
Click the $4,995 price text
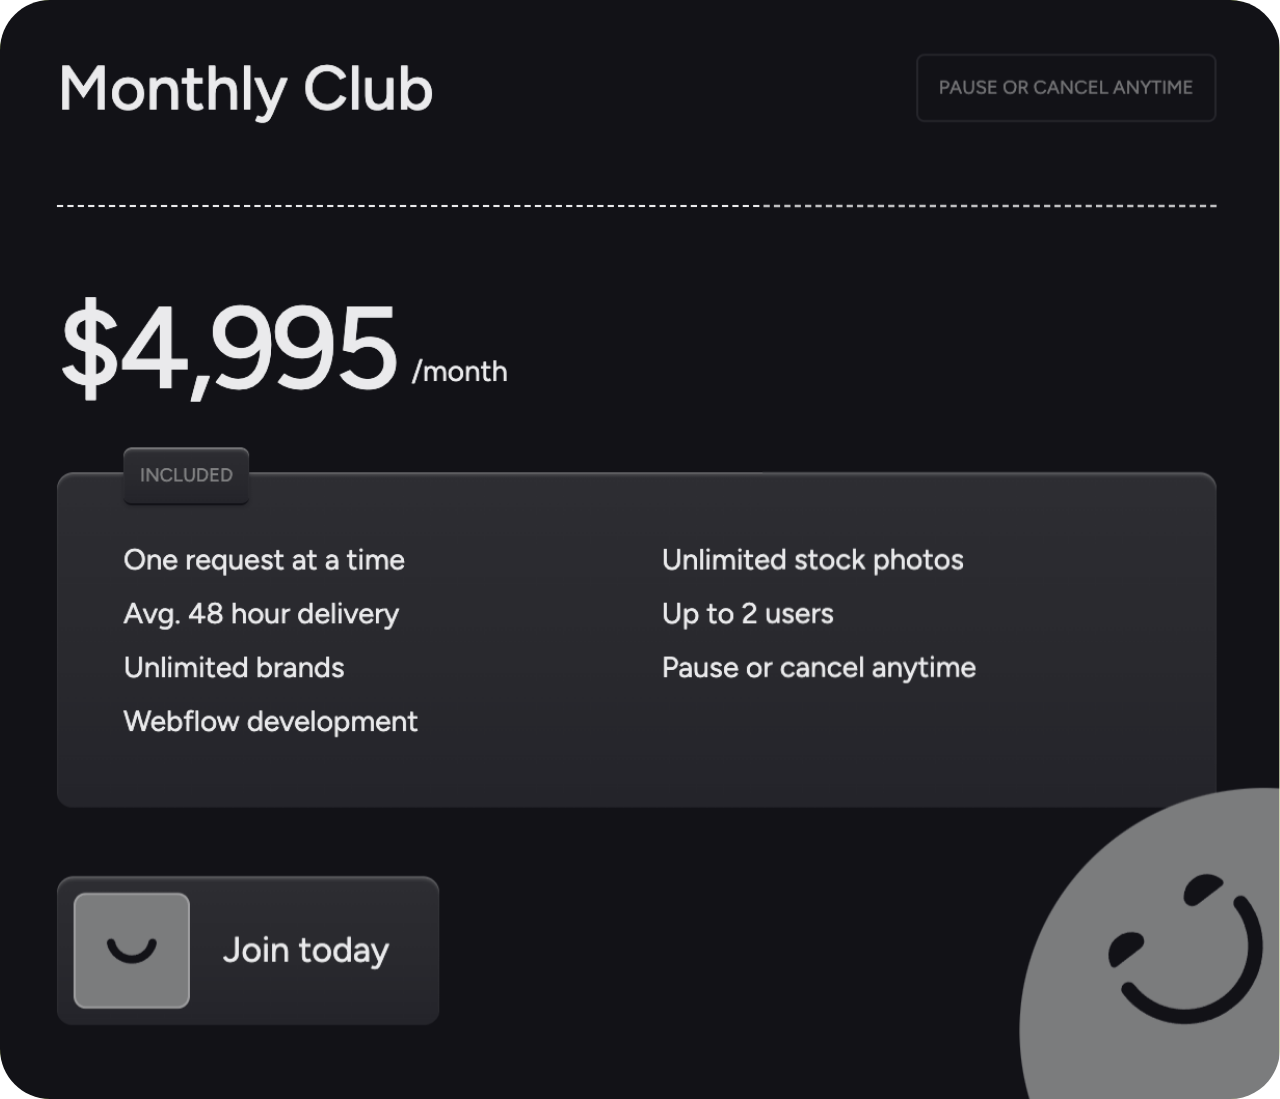pos(229,347)
